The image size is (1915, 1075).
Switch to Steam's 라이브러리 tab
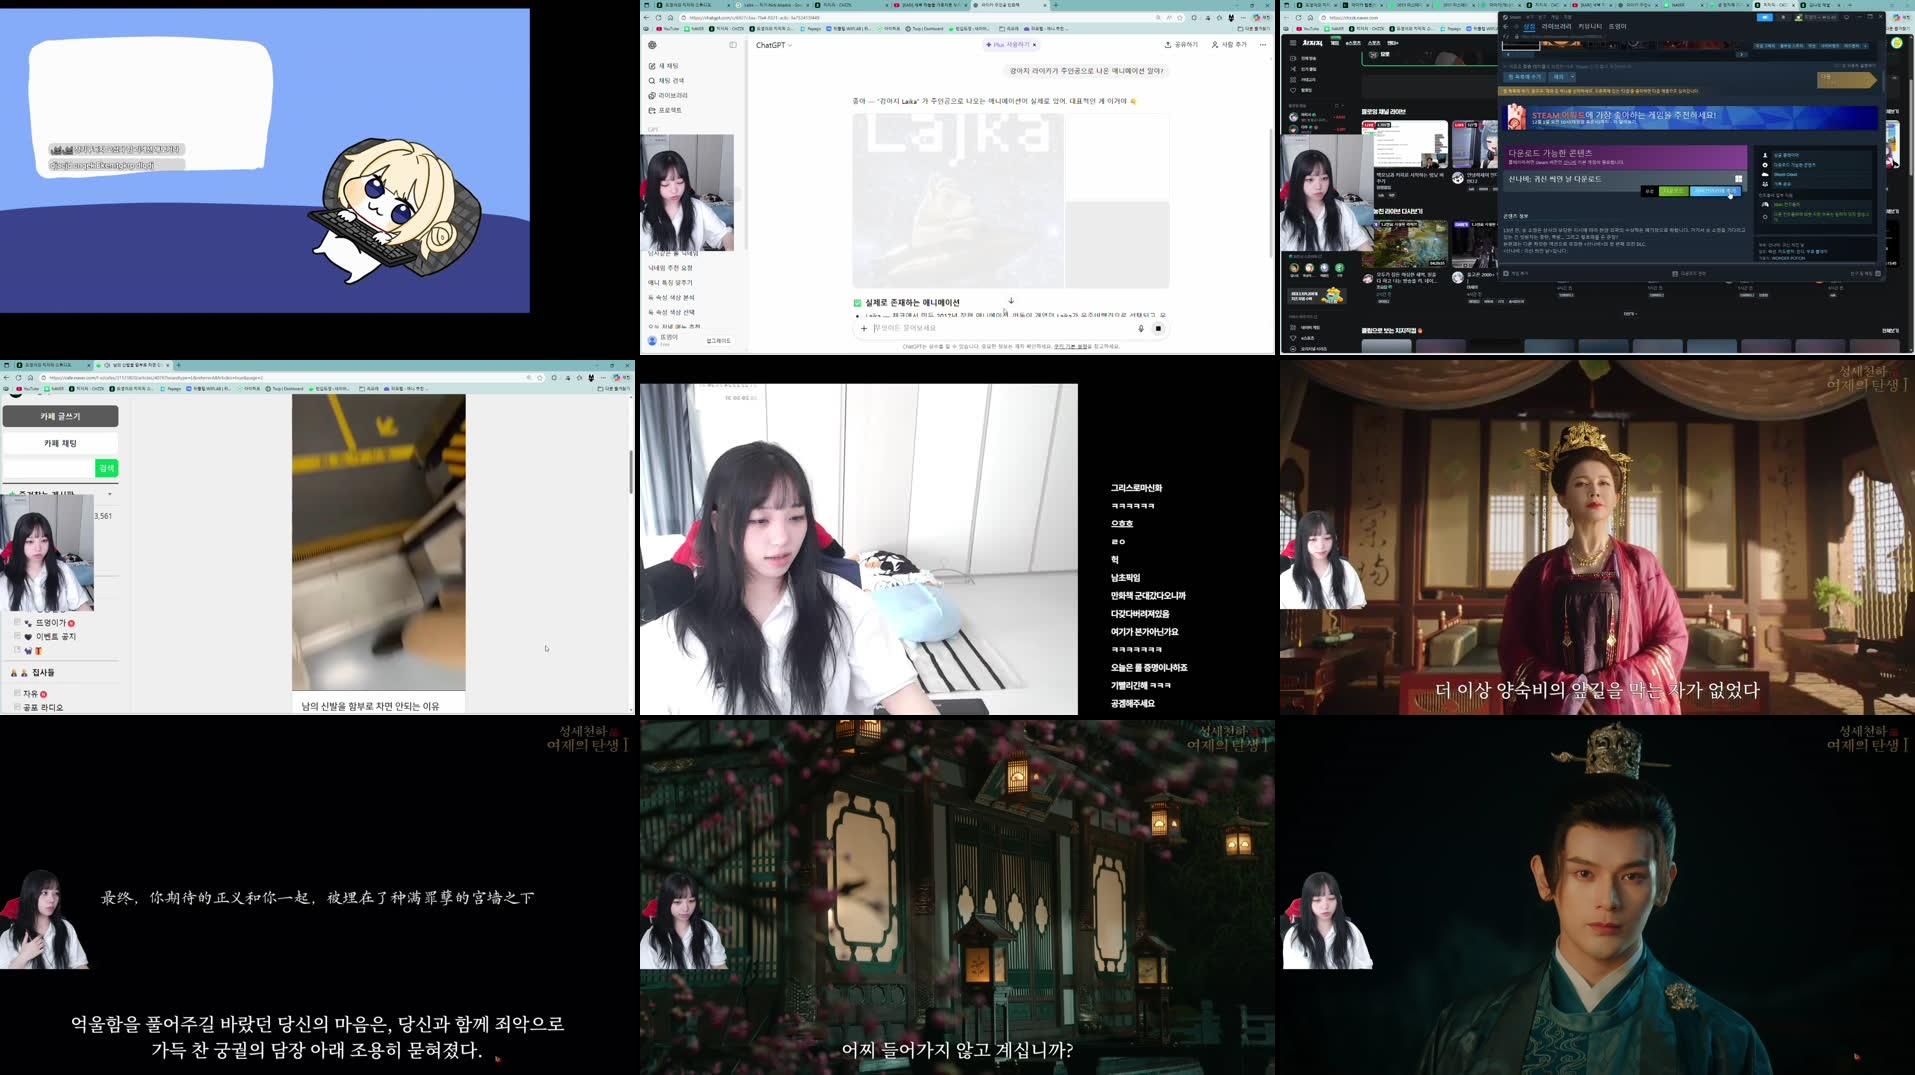pyautogui.click(x=1557, y=27)
